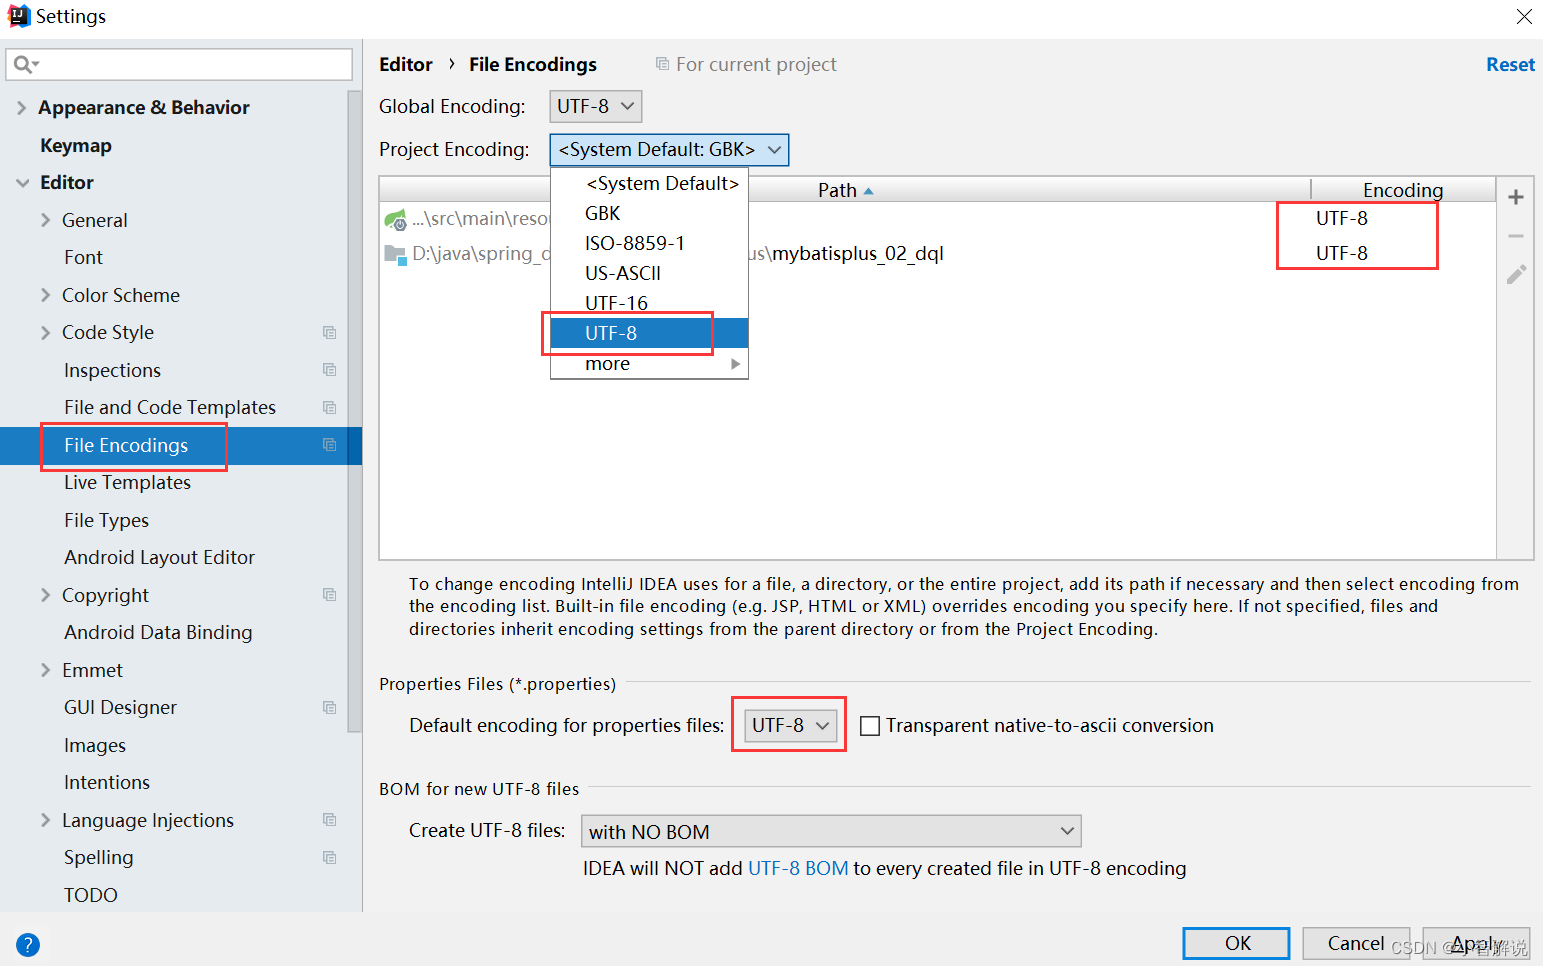1543x966 pixels.
Task: Click the folder icon on the mybatisplus_02_dql row
Action: click(394, 253)
